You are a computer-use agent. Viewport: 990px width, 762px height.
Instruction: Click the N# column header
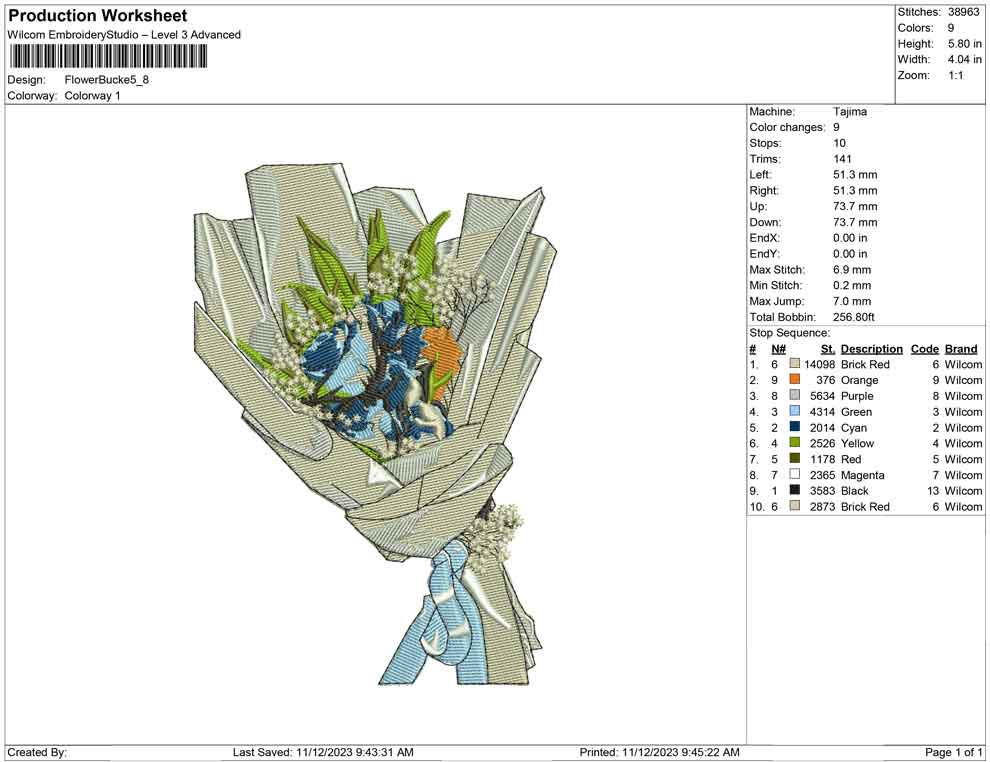778,348
